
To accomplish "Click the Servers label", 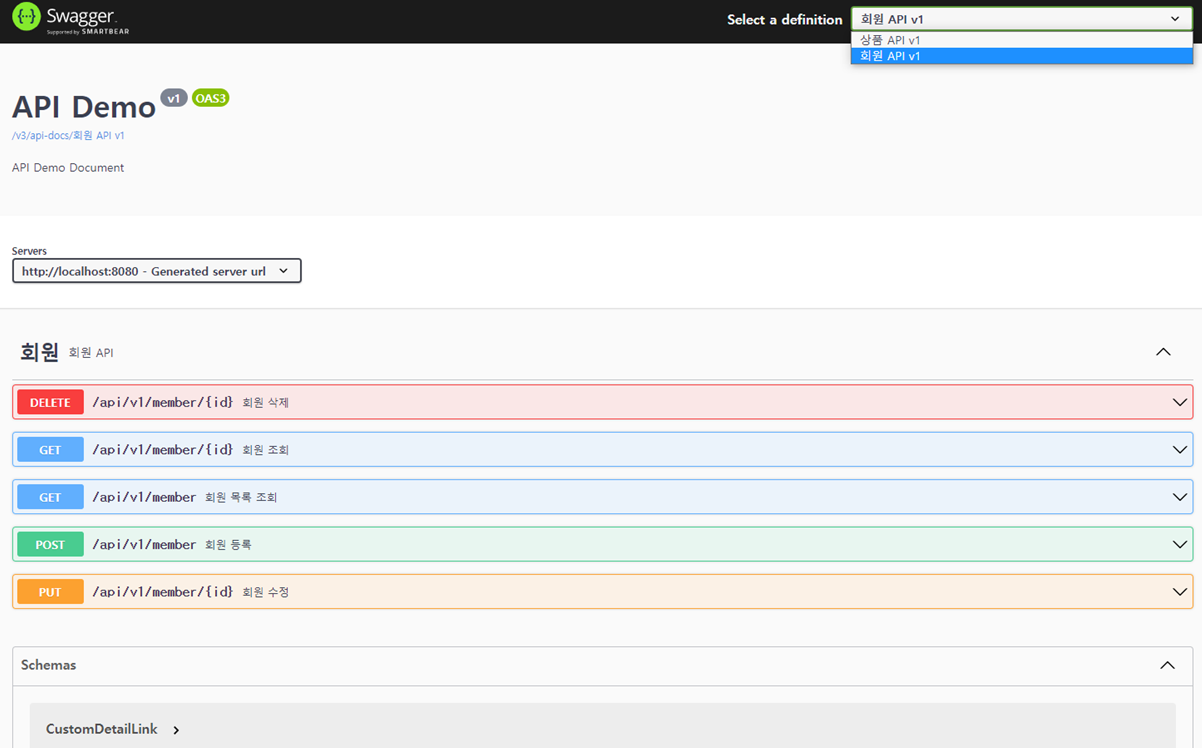I will (x=29, y=251).
